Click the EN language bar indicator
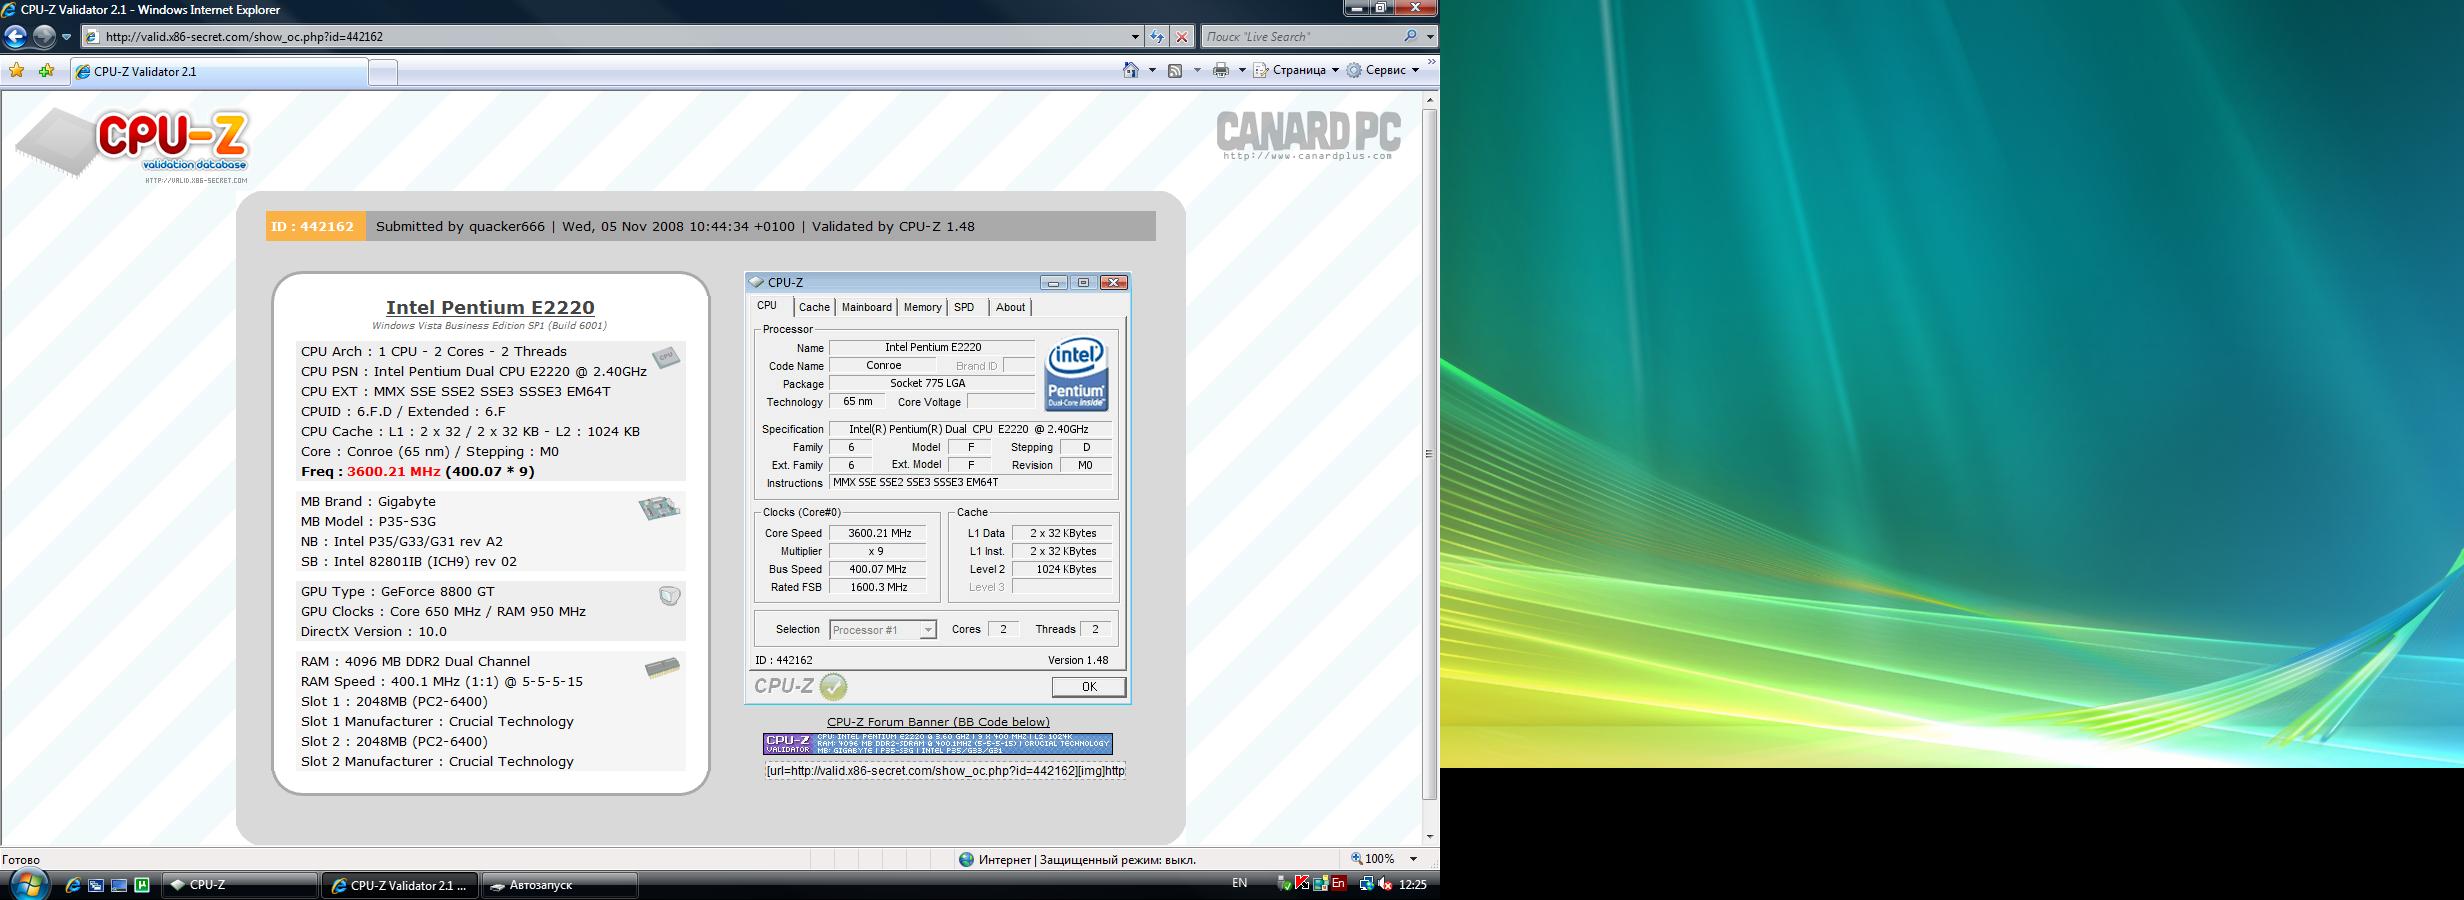2464x900 pixels. point(1239,883)
